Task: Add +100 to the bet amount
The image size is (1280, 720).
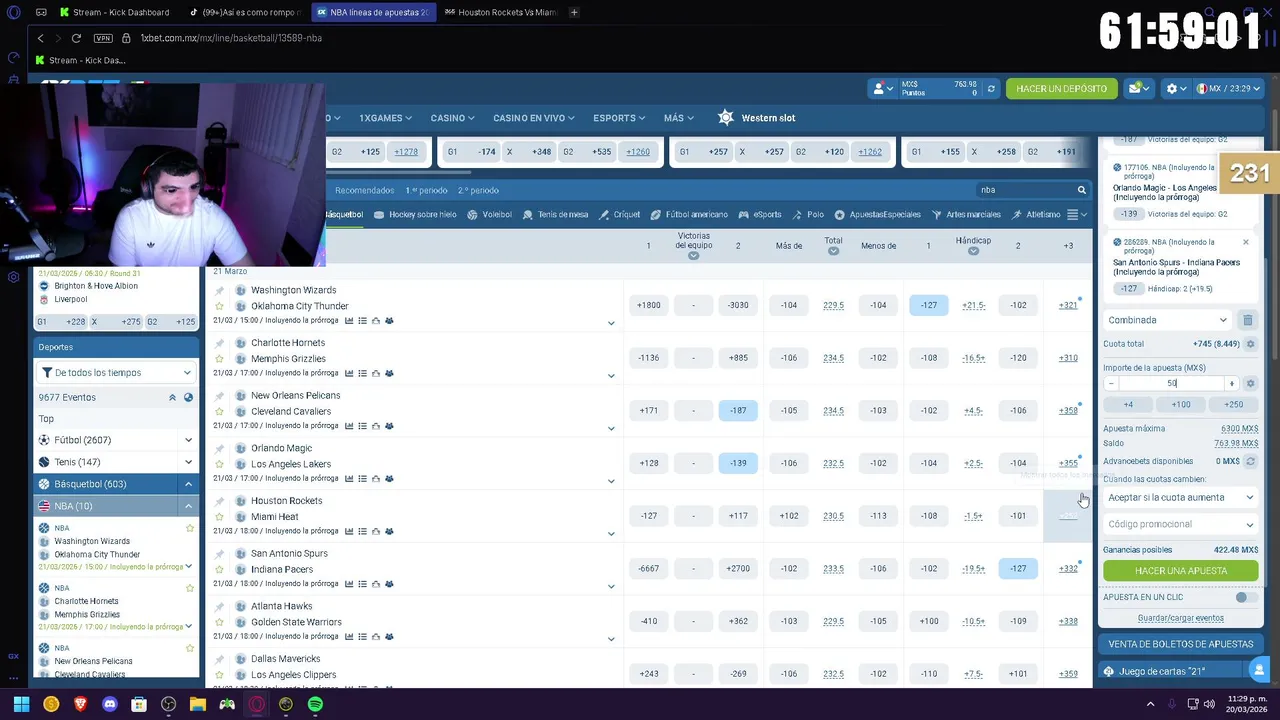Action: click(x=1181, y=405)
